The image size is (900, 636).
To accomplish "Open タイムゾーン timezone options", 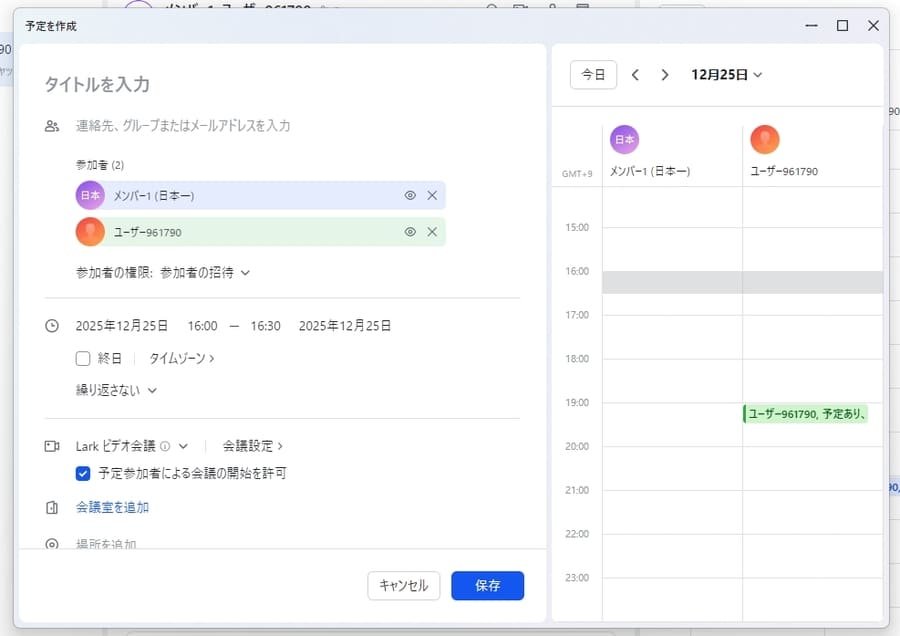I will pyautogui.click(x=182, y=358).
